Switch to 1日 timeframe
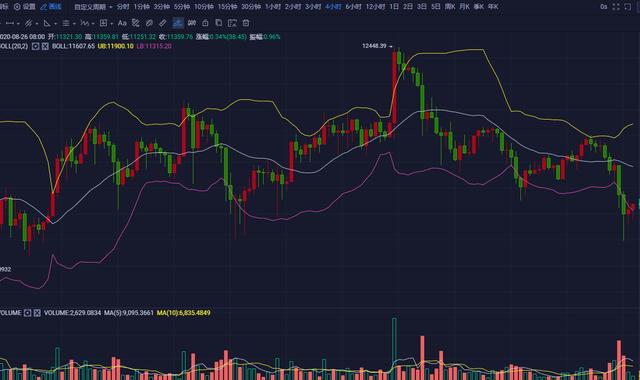This screenshot has width=640, height=380. [394, 7]
